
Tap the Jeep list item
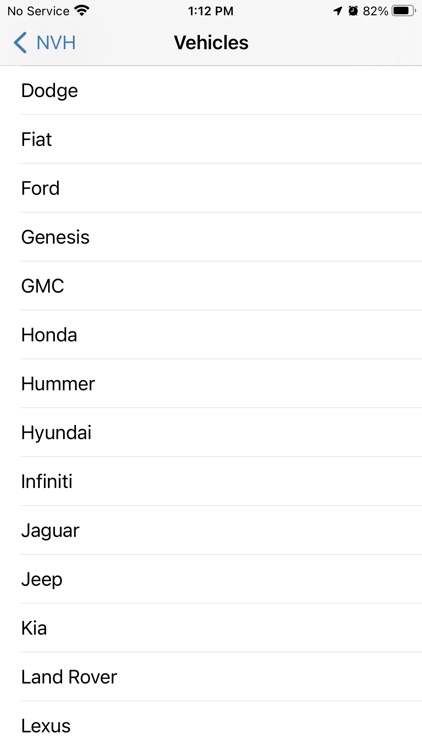pyautogui.click(x=211, y=579)
